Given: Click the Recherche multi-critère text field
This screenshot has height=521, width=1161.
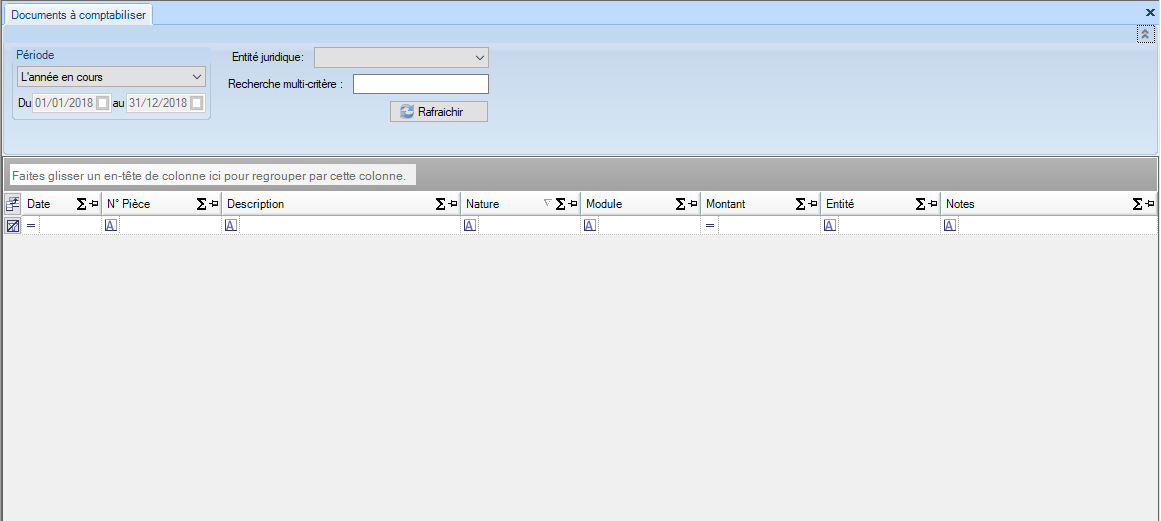Looking at the screenshot, I should (x=420, y=84).
